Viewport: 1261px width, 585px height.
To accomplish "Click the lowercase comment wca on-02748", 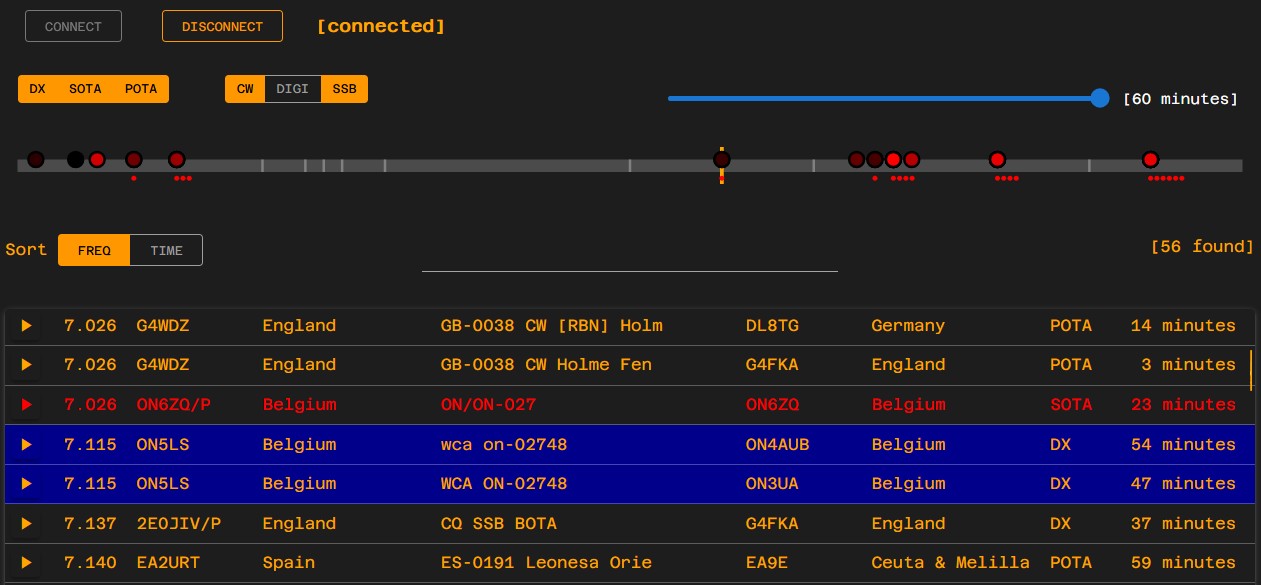I will 504,445.
